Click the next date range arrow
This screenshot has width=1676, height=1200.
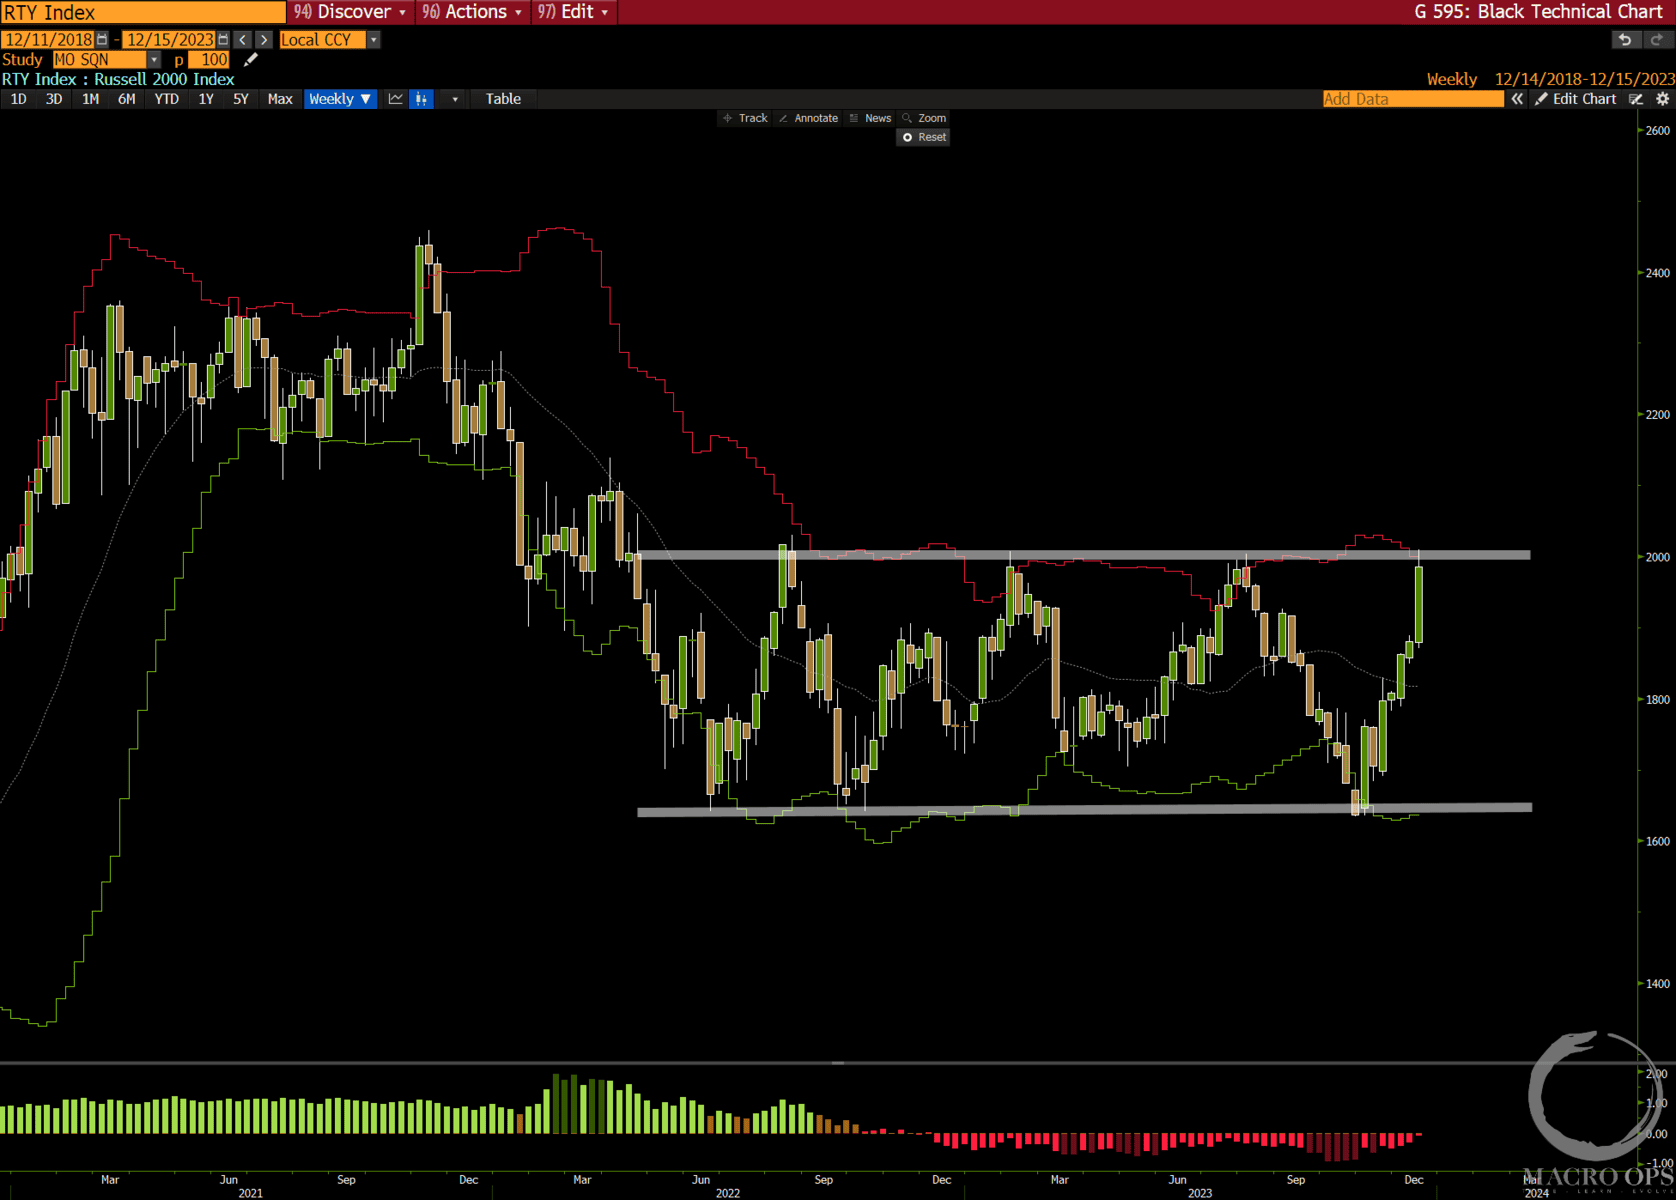click(264, 40)
